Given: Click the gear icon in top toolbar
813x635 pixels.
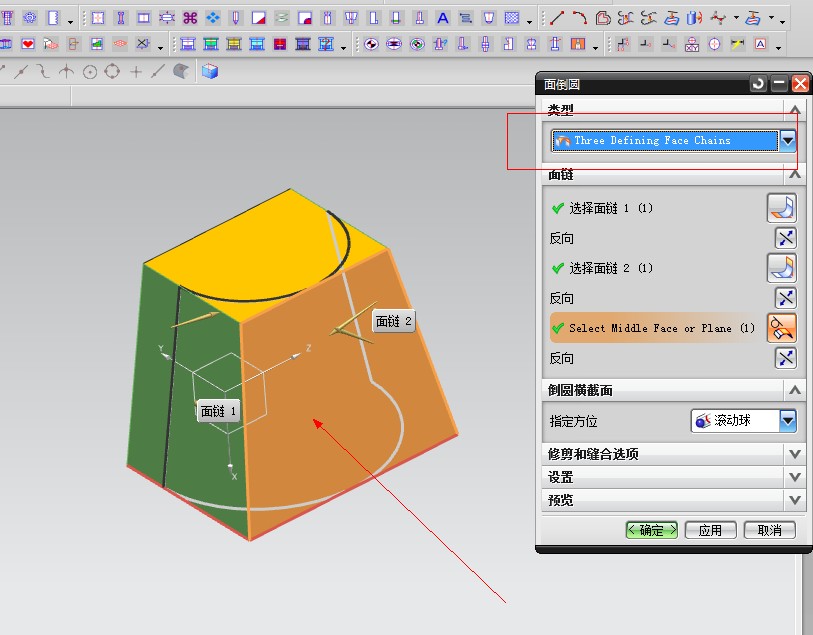Looking at the screenshot, I should click(30, 19).
